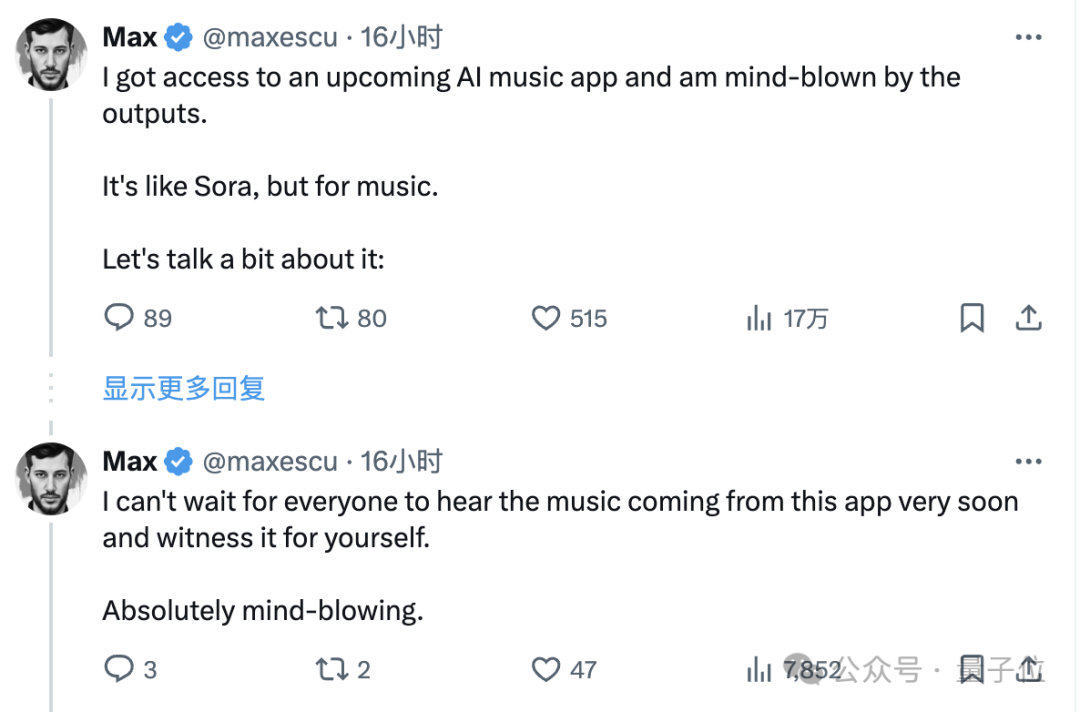Open the more options menu on first tweet
The width and height of the screenshot is (1080, 712).
[1028, 37]
